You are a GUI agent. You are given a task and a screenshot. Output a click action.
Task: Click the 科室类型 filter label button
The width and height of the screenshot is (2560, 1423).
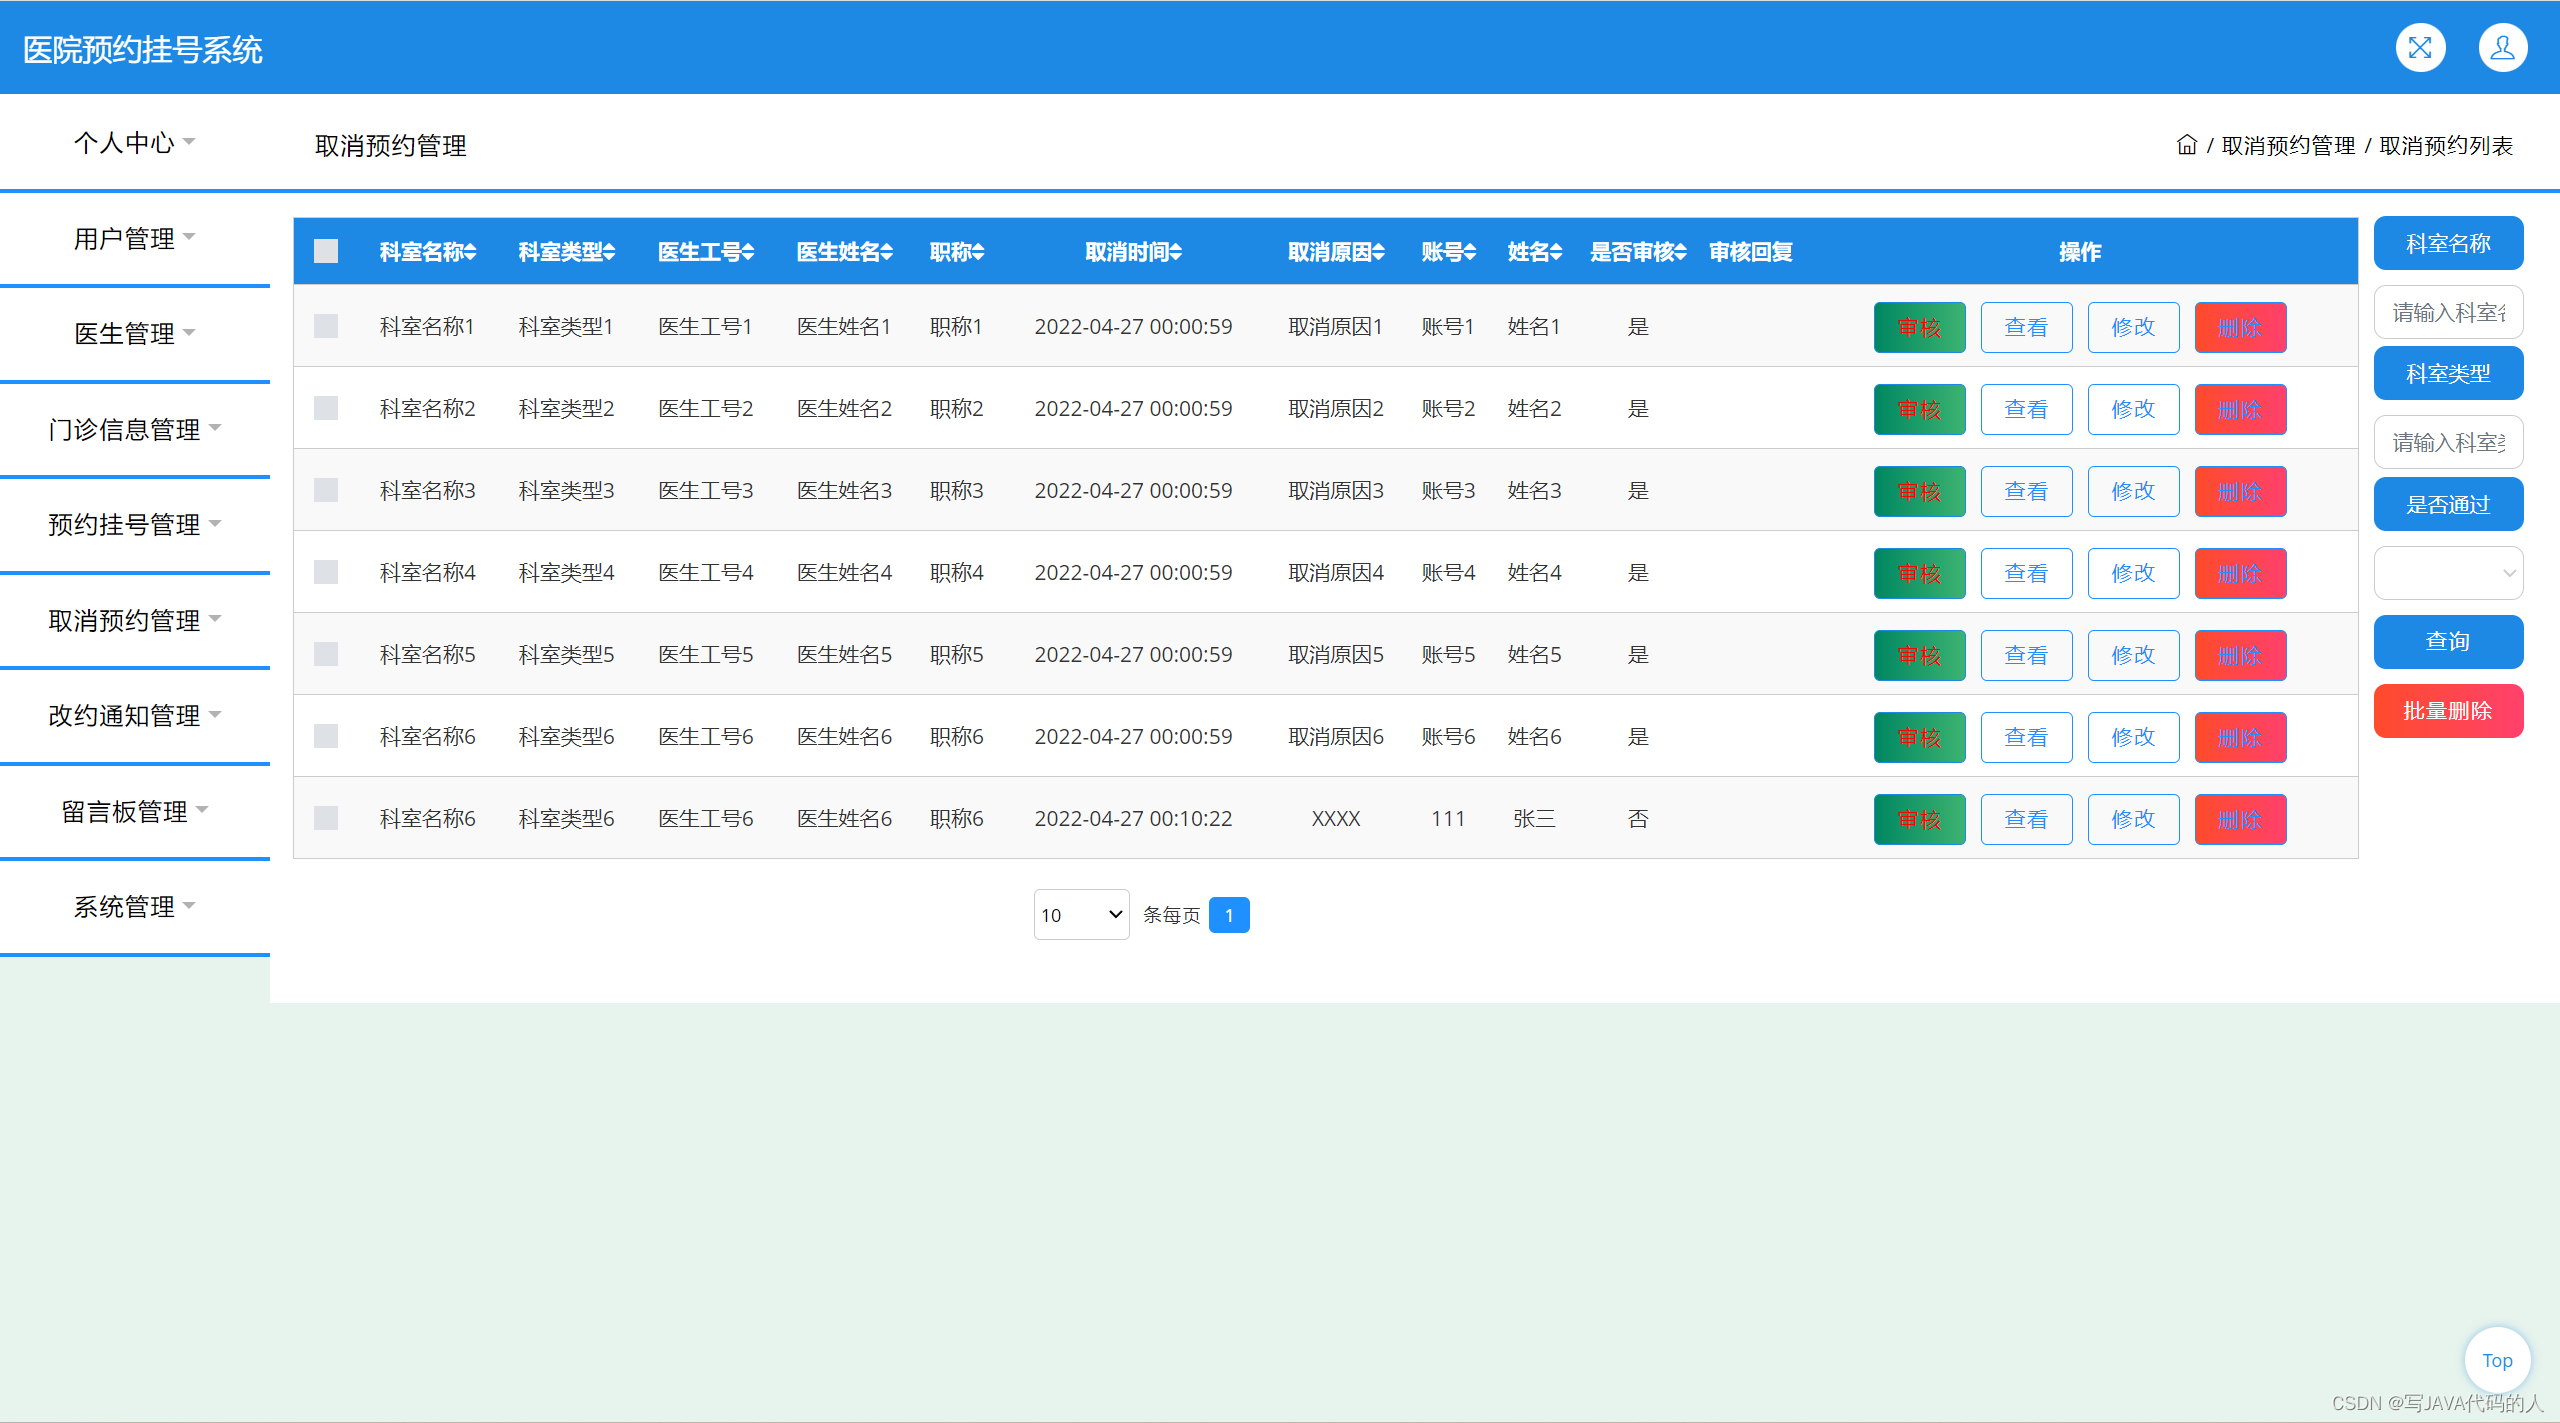[x=2448, y=373]
